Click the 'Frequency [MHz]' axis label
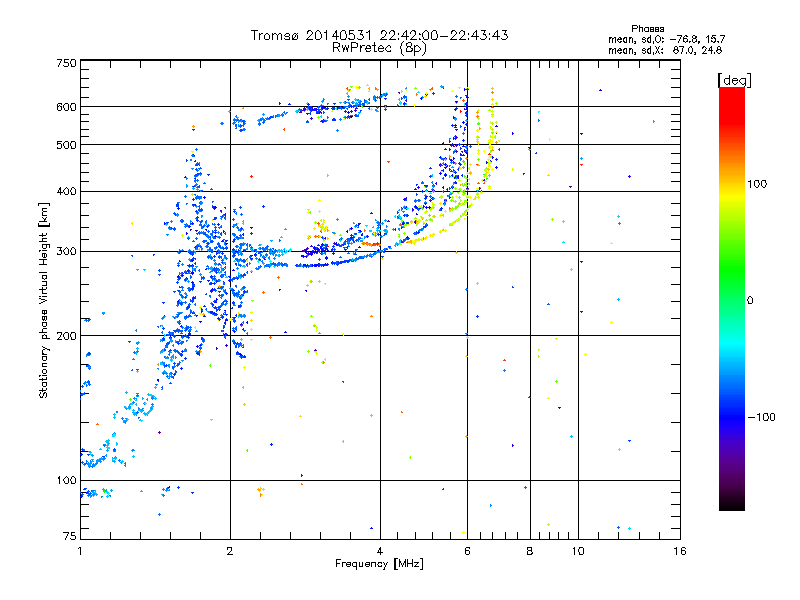The width and height of the screenshot is (800, 600). click(379, 564)
